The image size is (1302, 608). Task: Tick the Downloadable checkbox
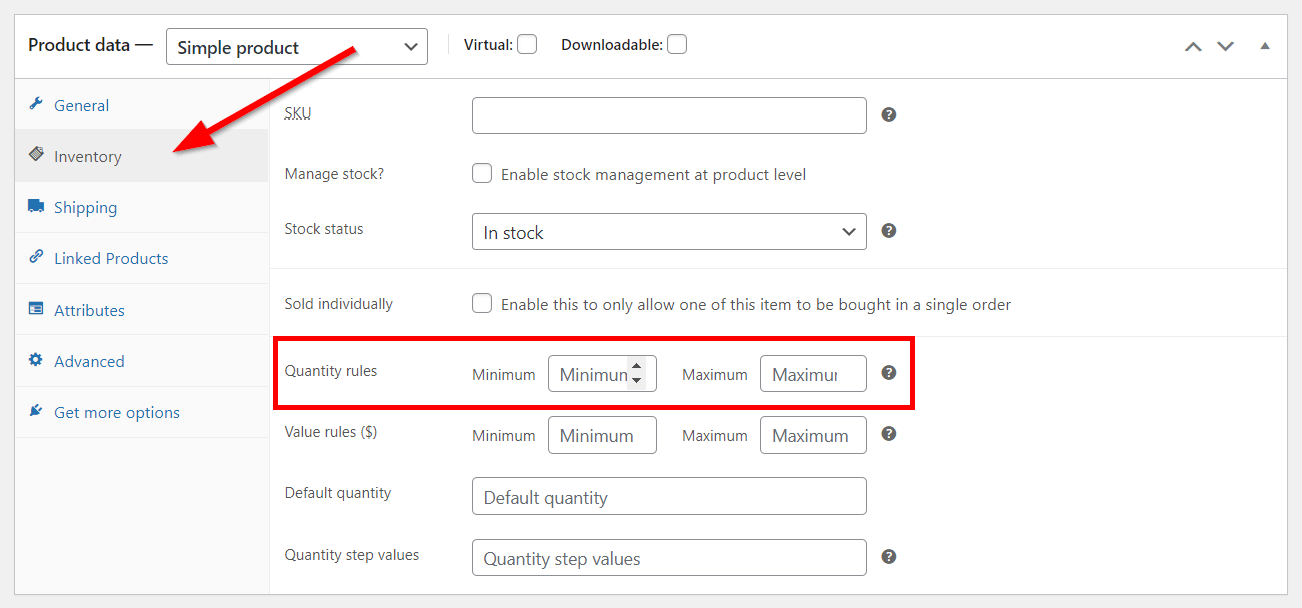tap(677, 44)
